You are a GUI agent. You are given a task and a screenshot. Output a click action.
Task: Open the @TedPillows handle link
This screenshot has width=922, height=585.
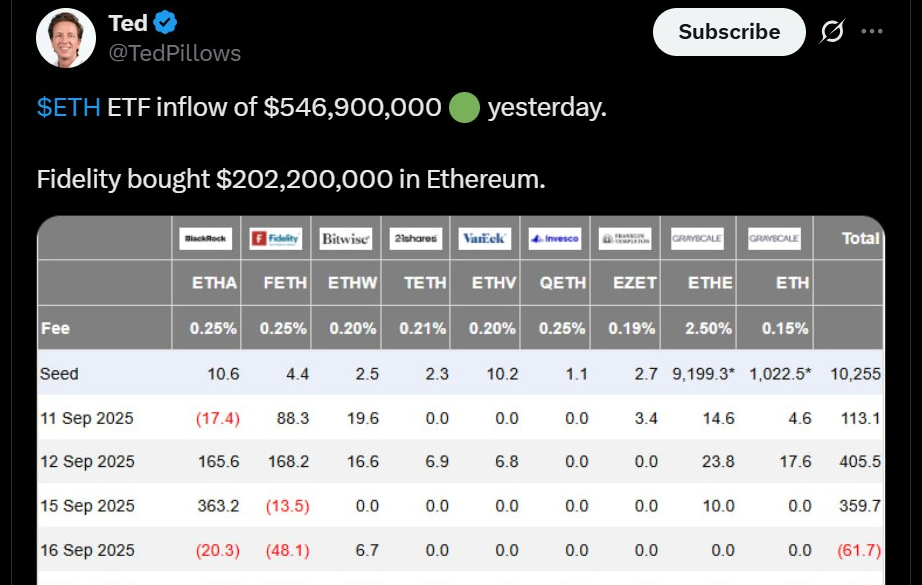pos(174,53)
